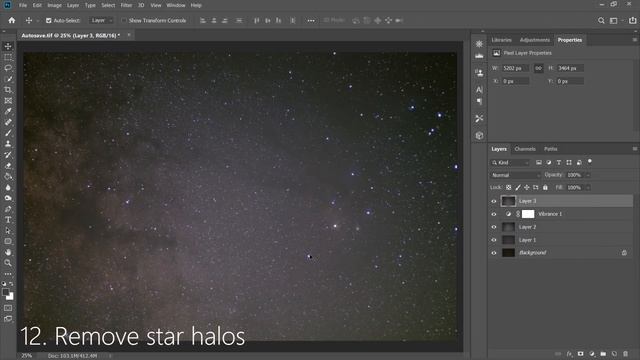
Task: Click the zoom level 25% status field
Action: 27,356
